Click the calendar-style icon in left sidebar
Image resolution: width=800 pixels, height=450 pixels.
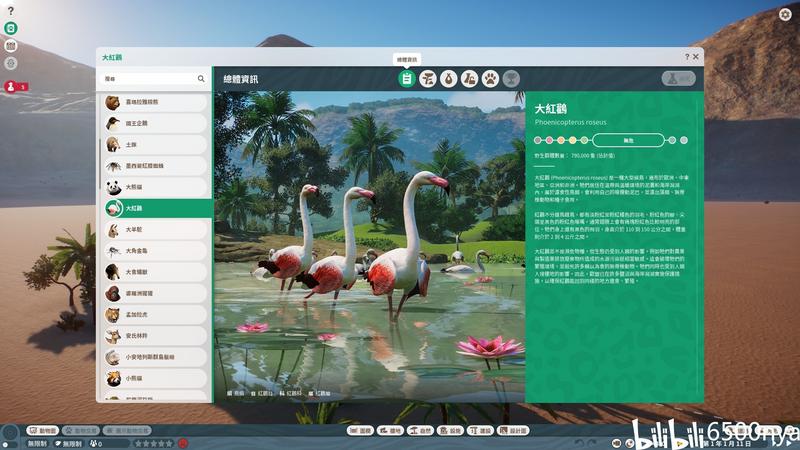11,46
